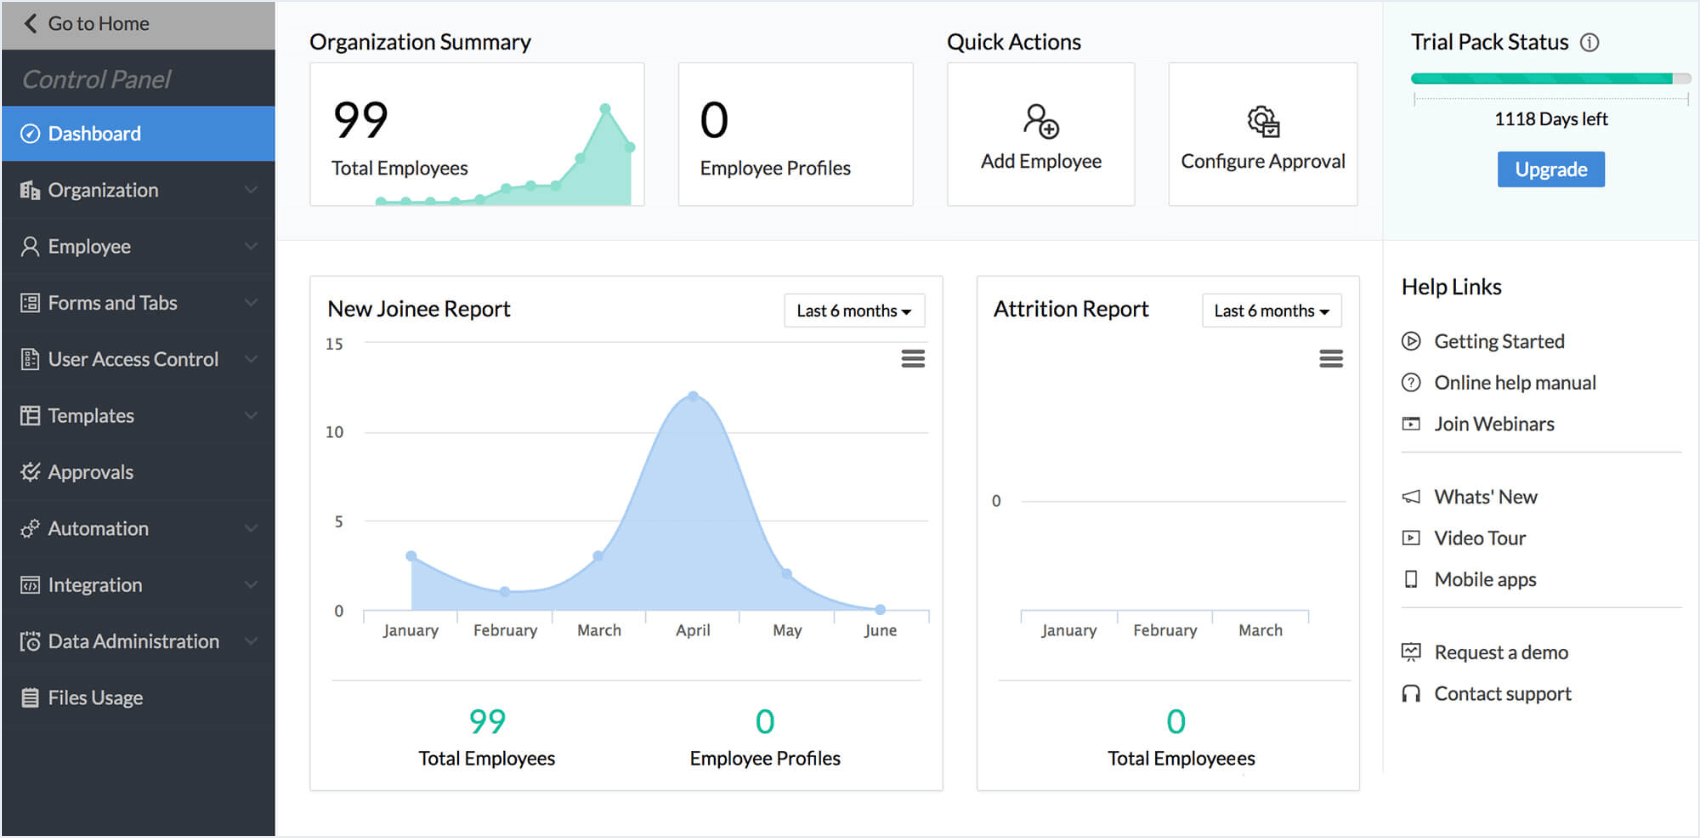Expand the Data Administration menu chevron
This screenshot has height=838, width=1700.
pos(250,641)
